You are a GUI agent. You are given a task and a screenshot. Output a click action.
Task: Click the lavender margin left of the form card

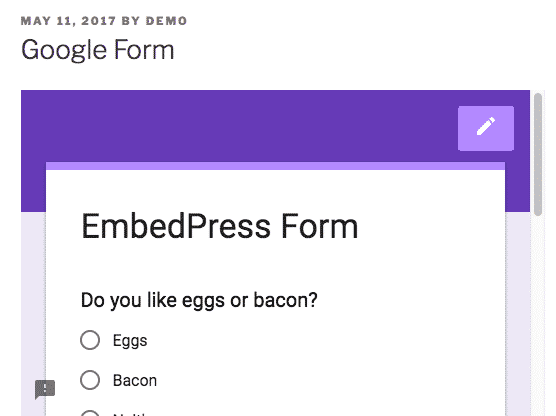click(x=33, y=294)
